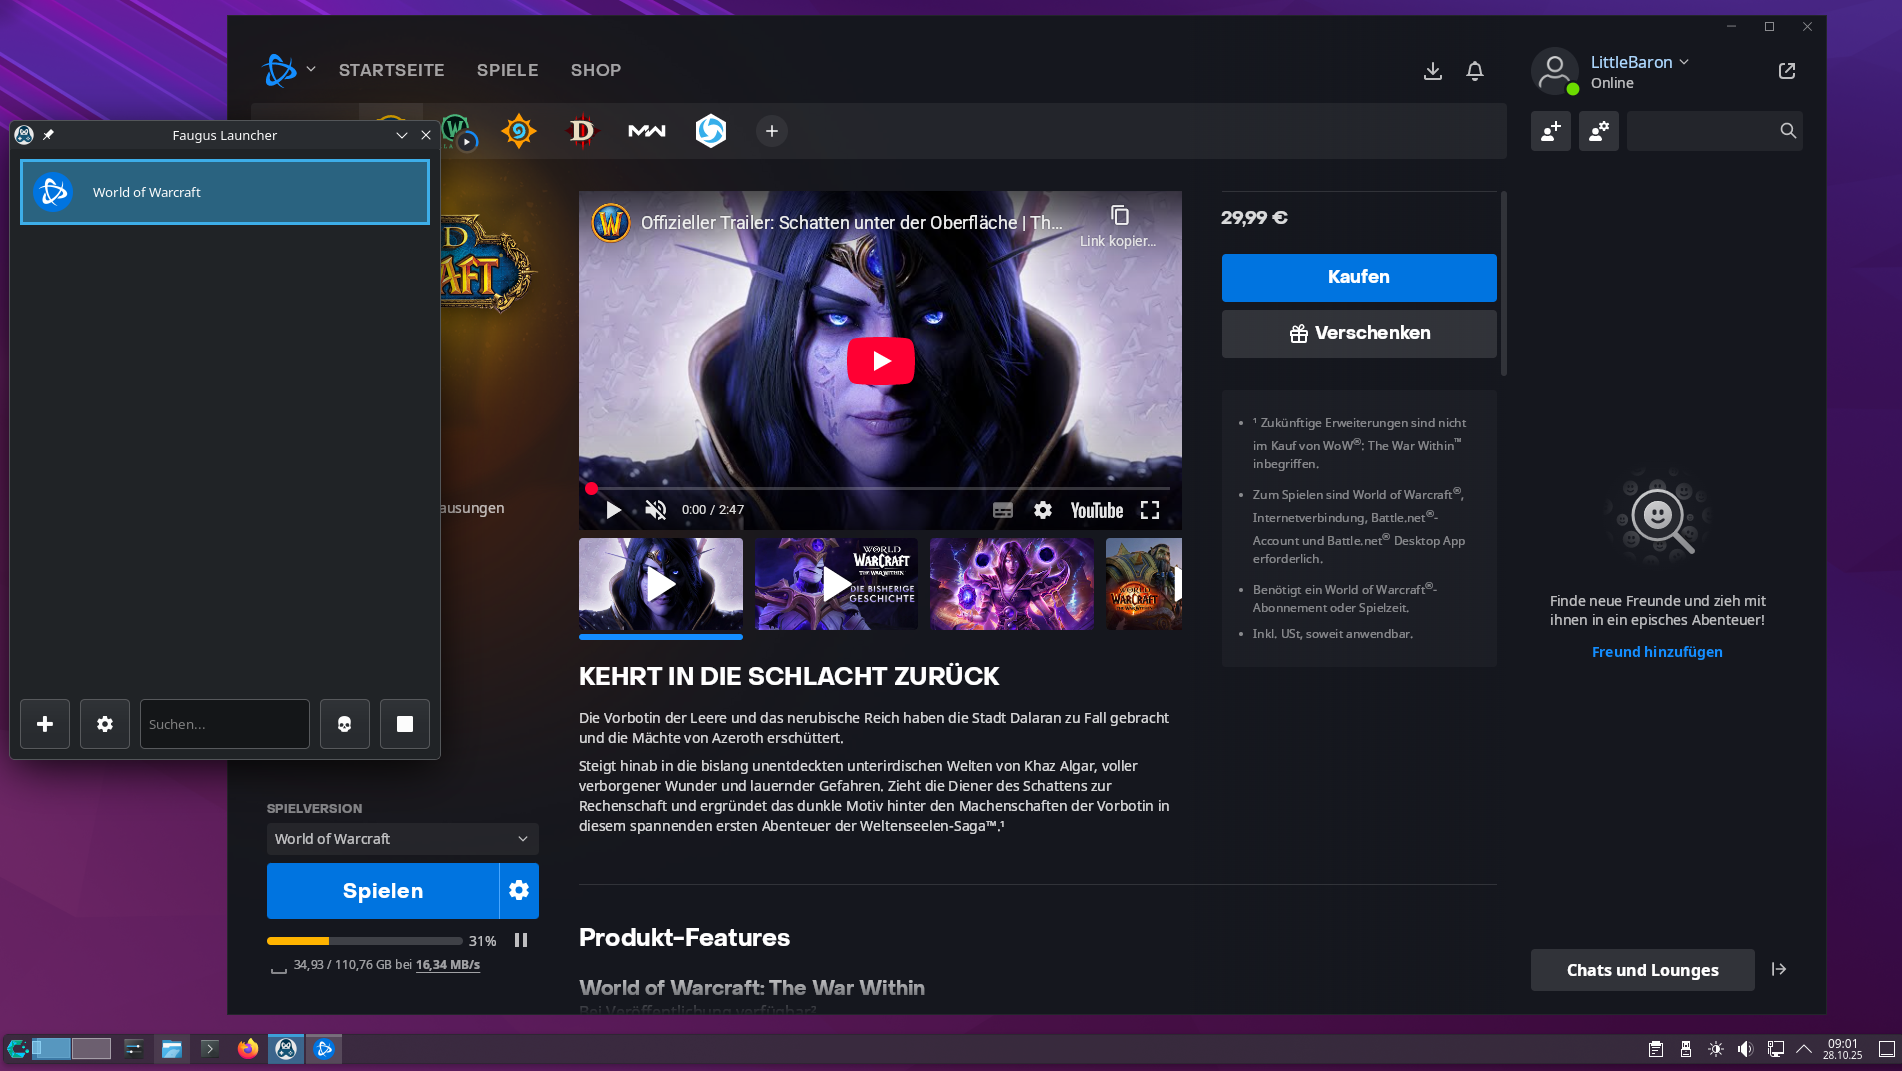The image size is (1902, 1071).
Task: Click the download progress bar at 31%
Action: coord(364,941)
